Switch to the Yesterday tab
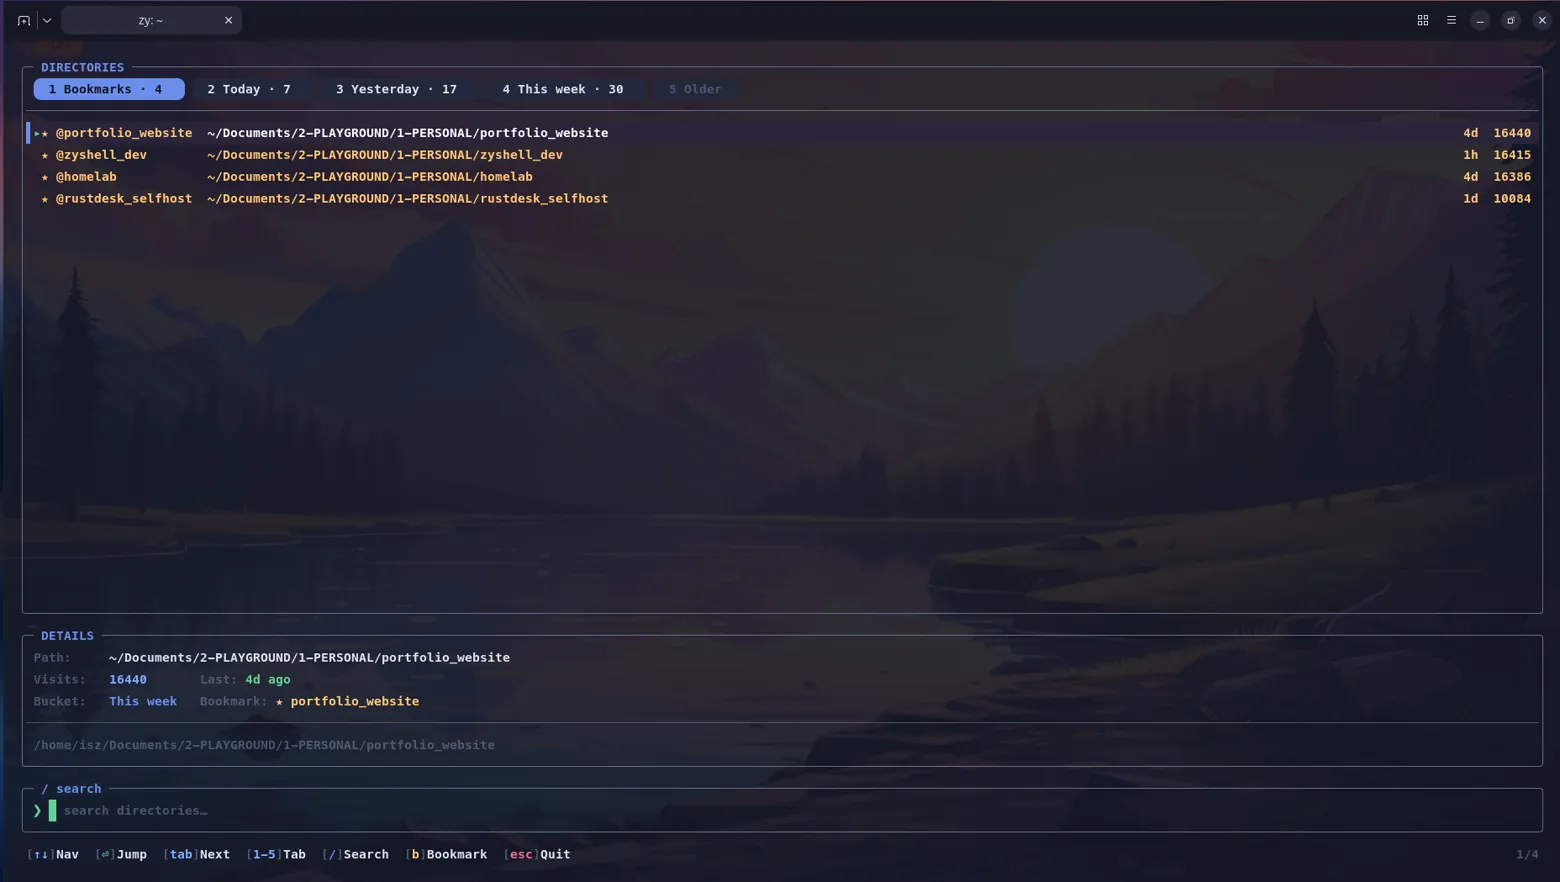This screenshot has width=1560, height=882. (x=396, y=89)
